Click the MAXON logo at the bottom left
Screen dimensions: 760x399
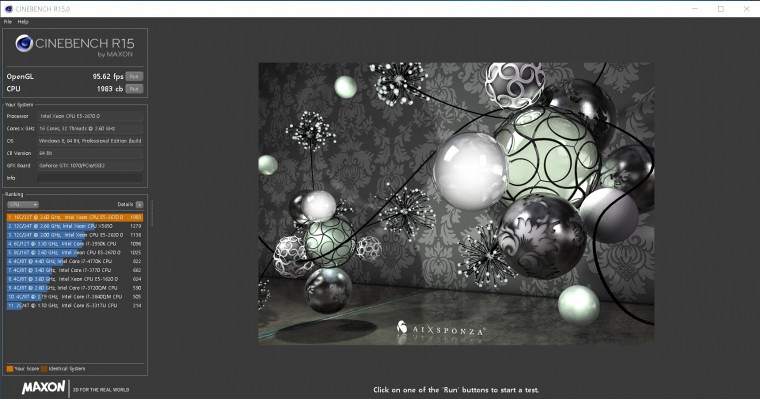click(43, 387)
